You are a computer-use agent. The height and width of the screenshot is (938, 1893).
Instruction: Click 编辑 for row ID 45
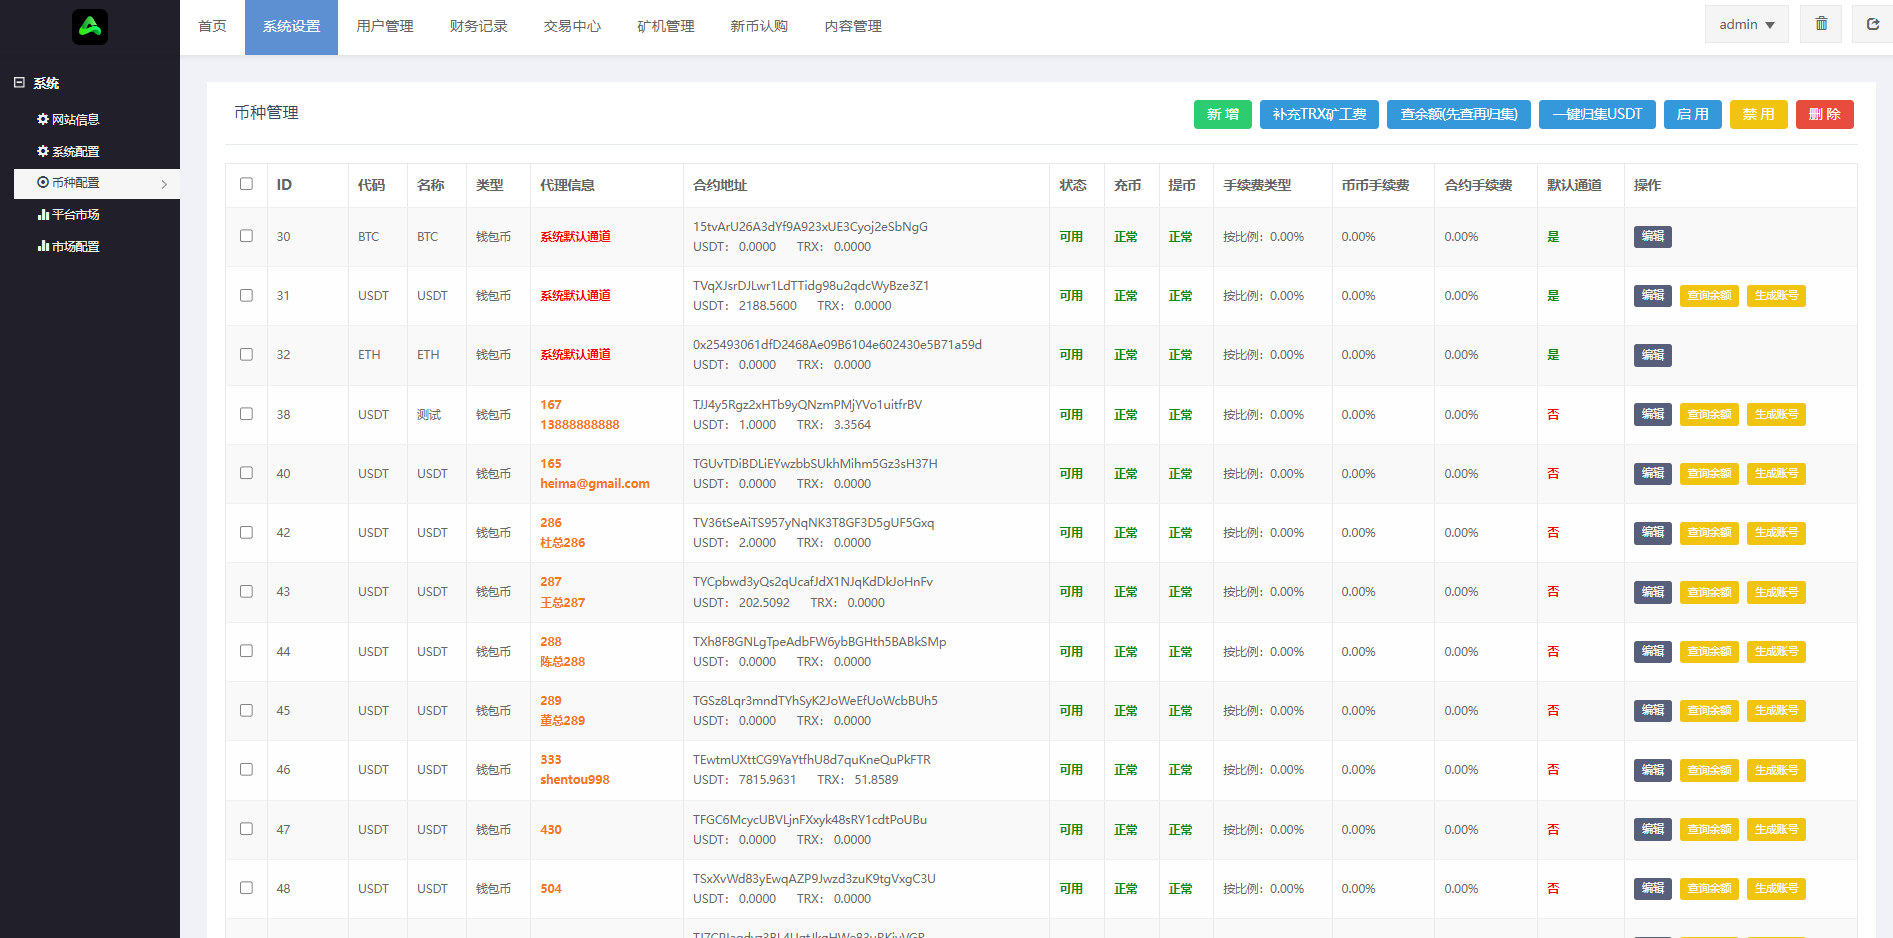[x=1653, y=710]
